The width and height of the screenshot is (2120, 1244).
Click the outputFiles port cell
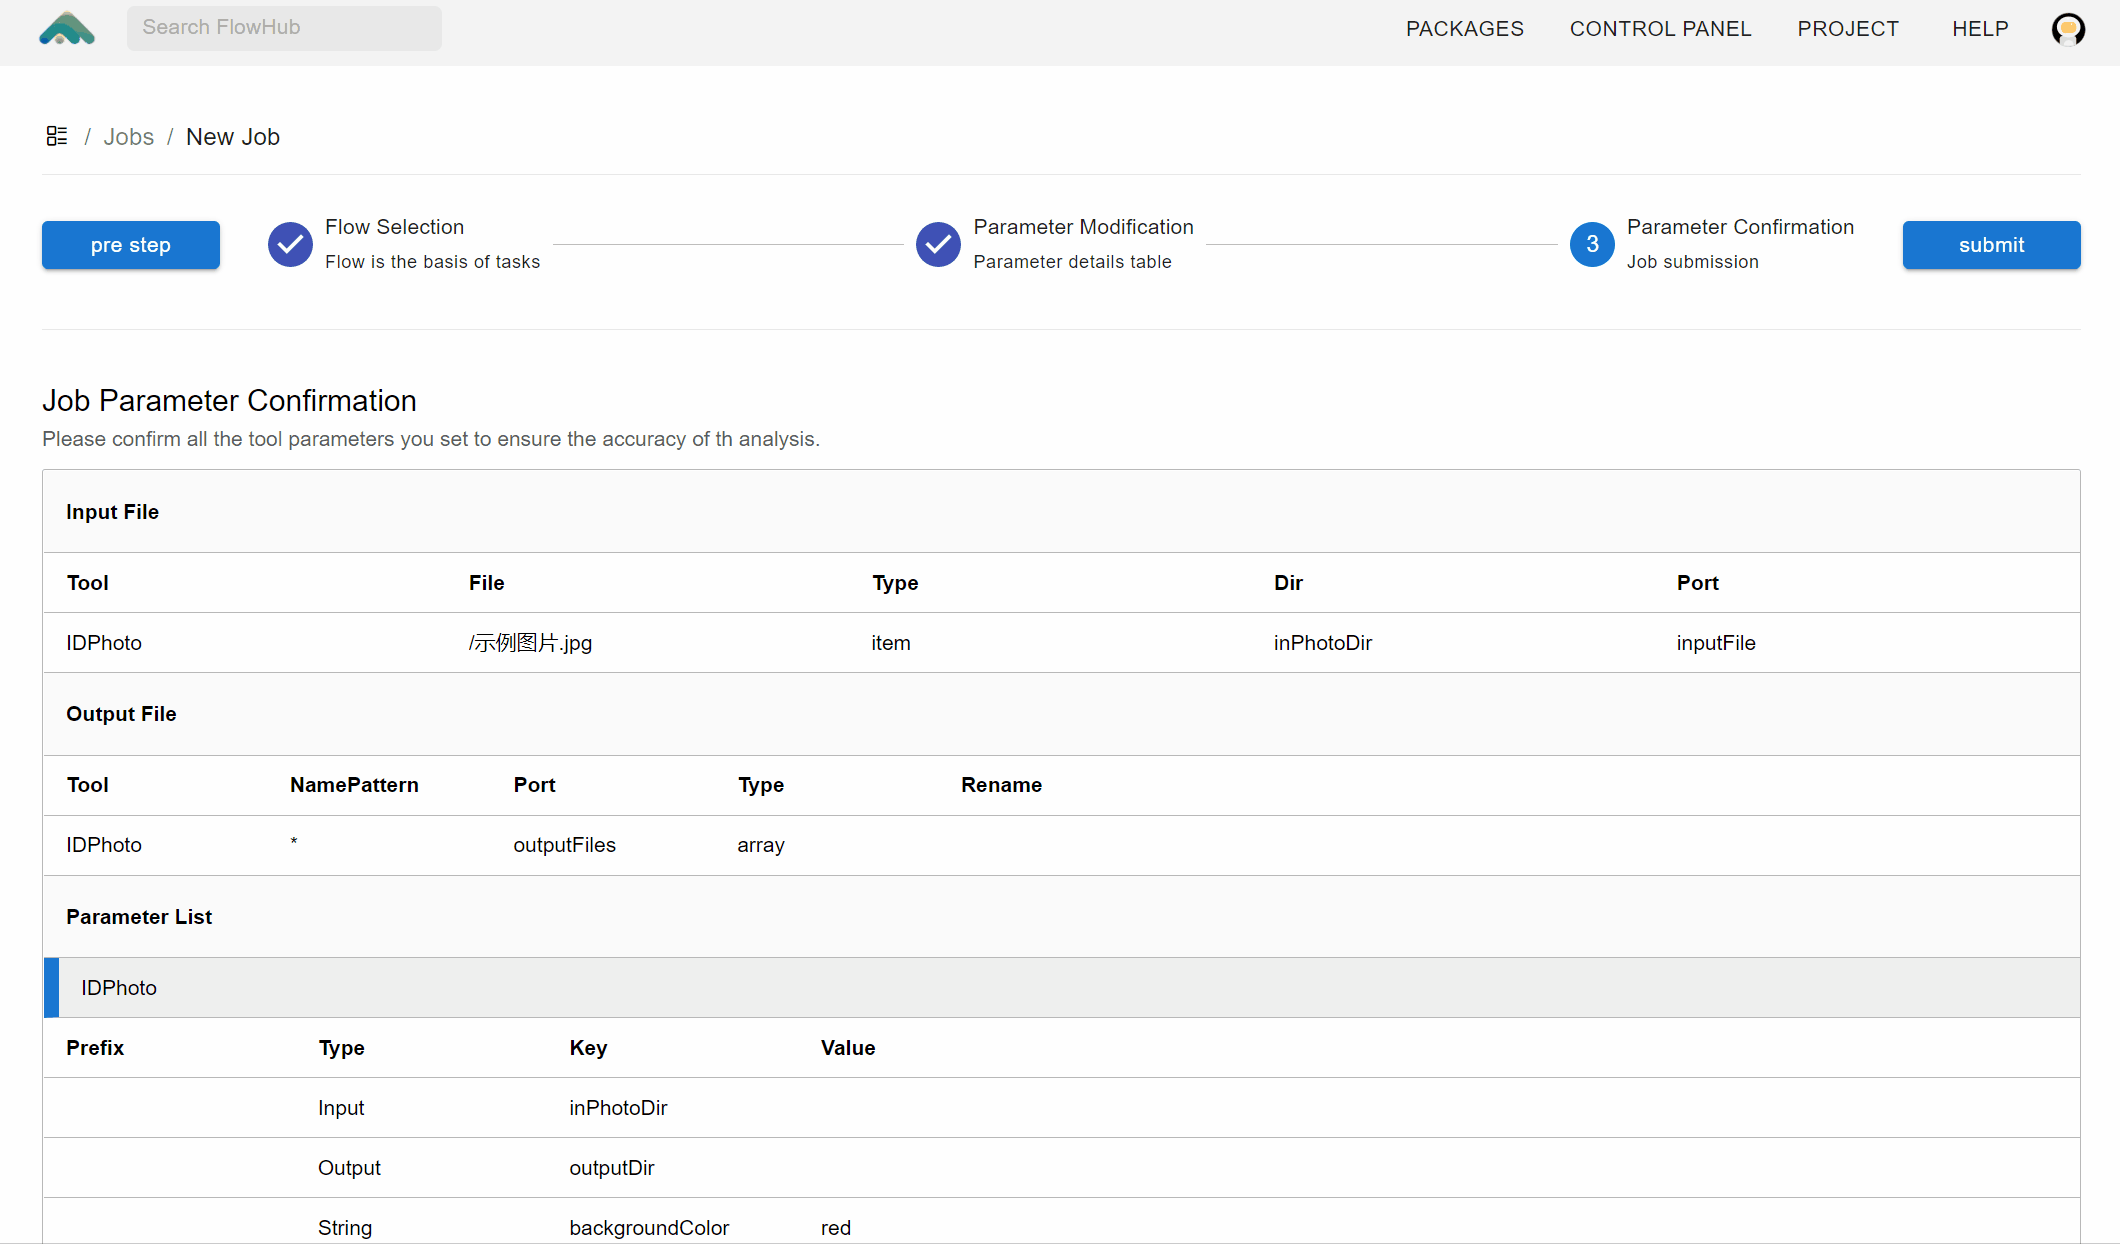(x=564, y=845)
